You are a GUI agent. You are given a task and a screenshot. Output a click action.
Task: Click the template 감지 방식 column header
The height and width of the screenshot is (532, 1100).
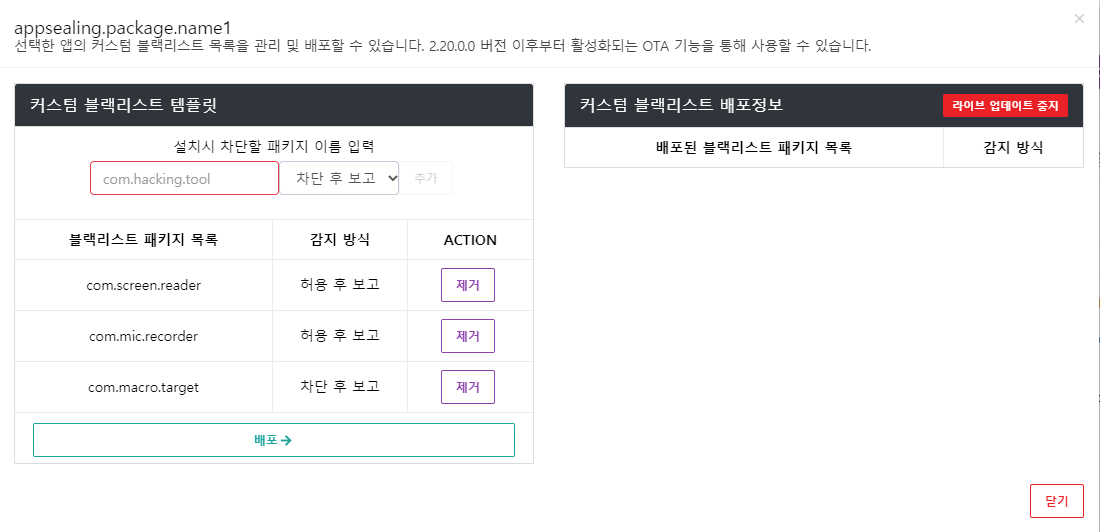(x=340, y=240)
